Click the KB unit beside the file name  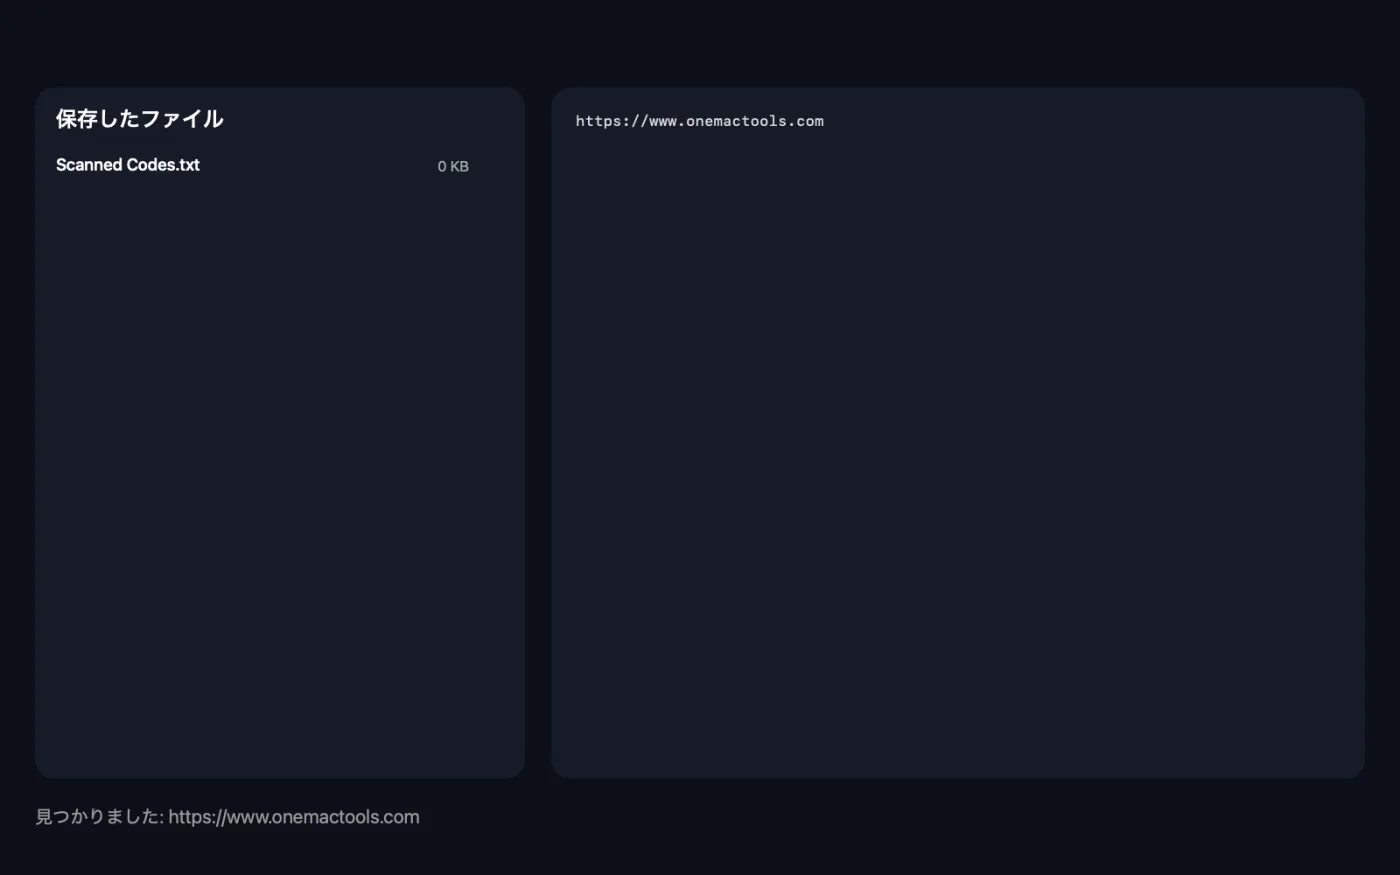(x=459, y=166)
